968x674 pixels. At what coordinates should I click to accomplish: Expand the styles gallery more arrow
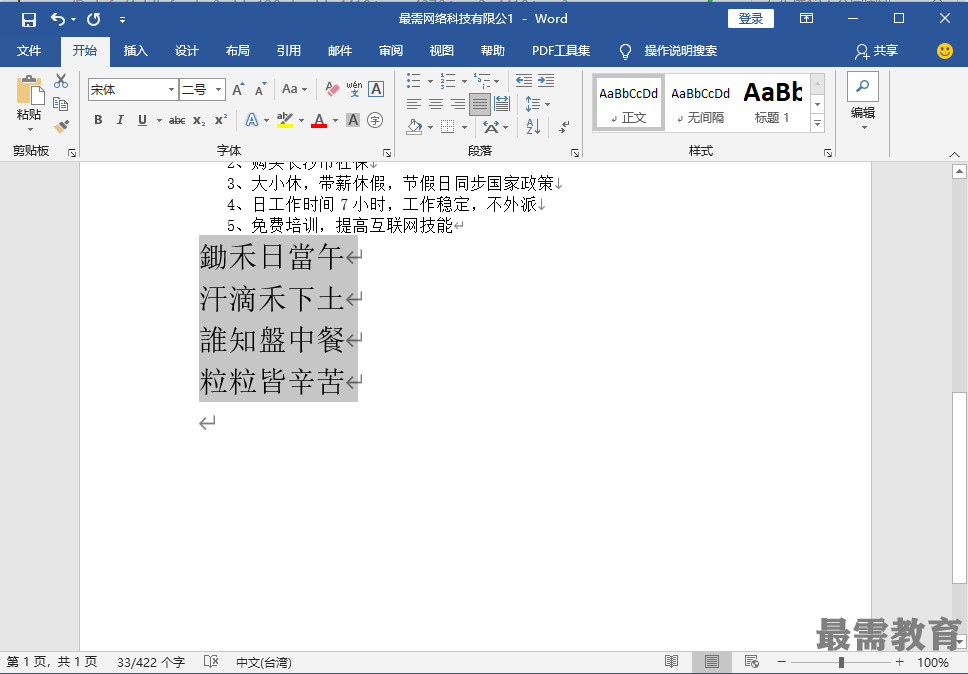point(817,123)
